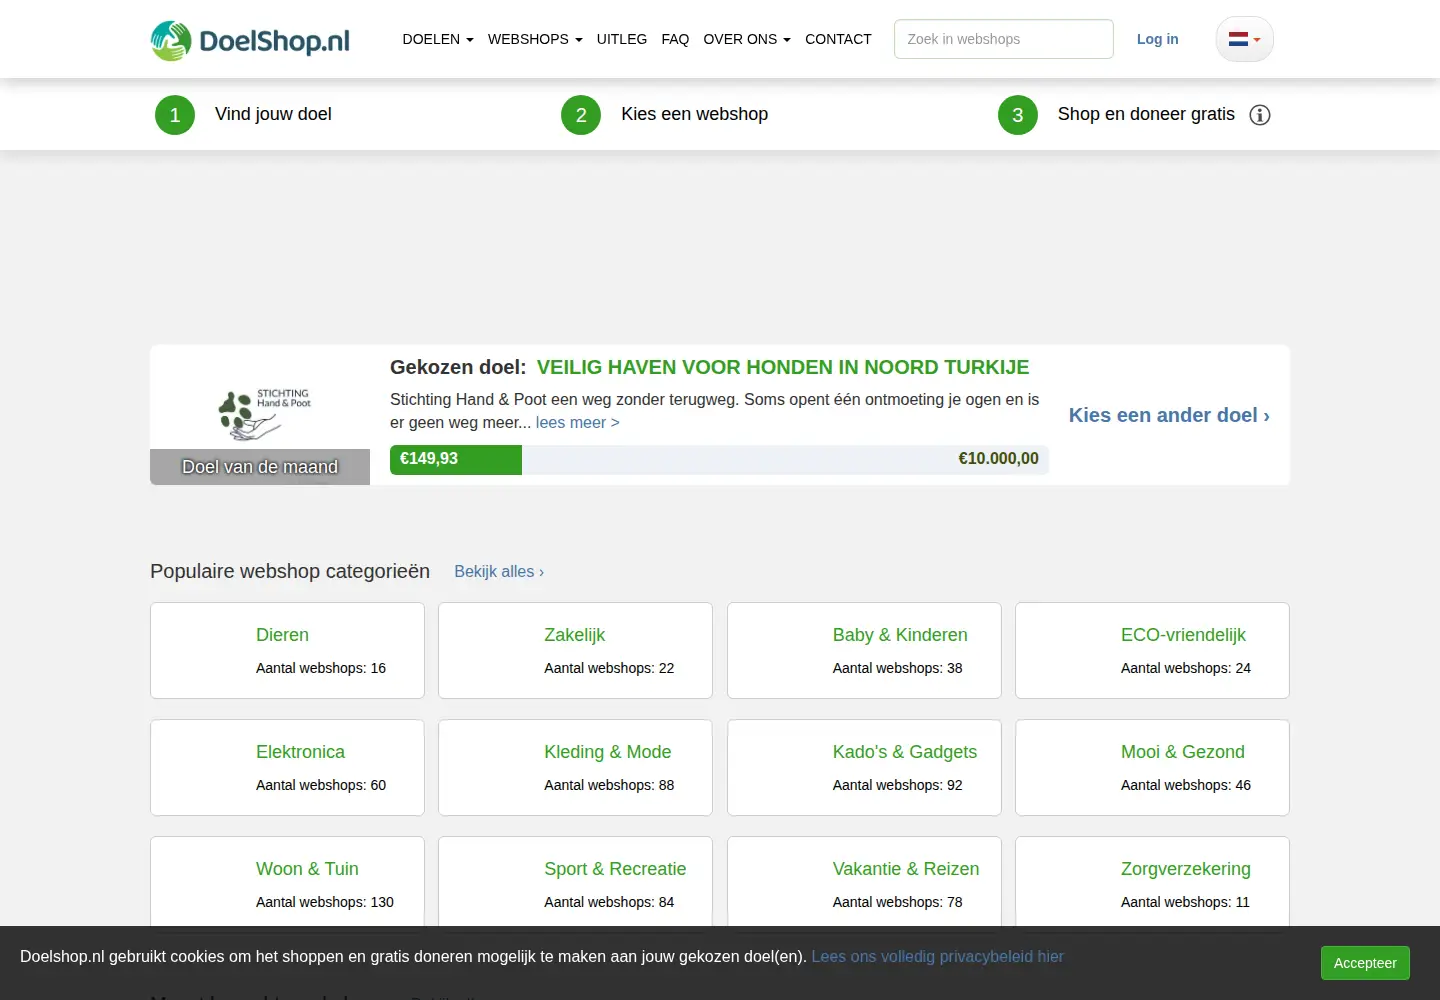Viewport: 1440px width, 1000px height.
Task: Open the Dutch flag language selector
Action: click(x=1244, y=39)
